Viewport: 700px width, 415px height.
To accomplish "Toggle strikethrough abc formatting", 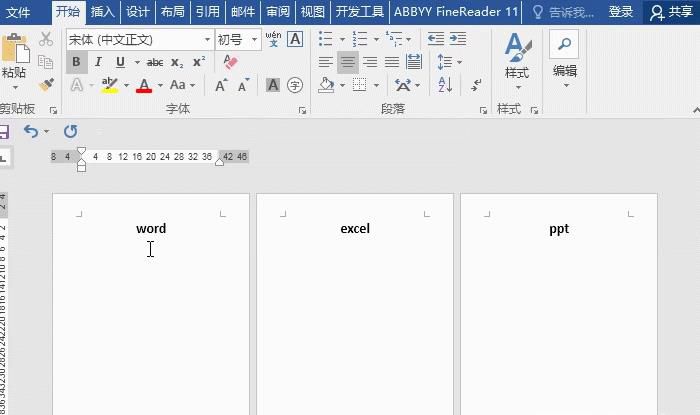I will coord(155,62).
